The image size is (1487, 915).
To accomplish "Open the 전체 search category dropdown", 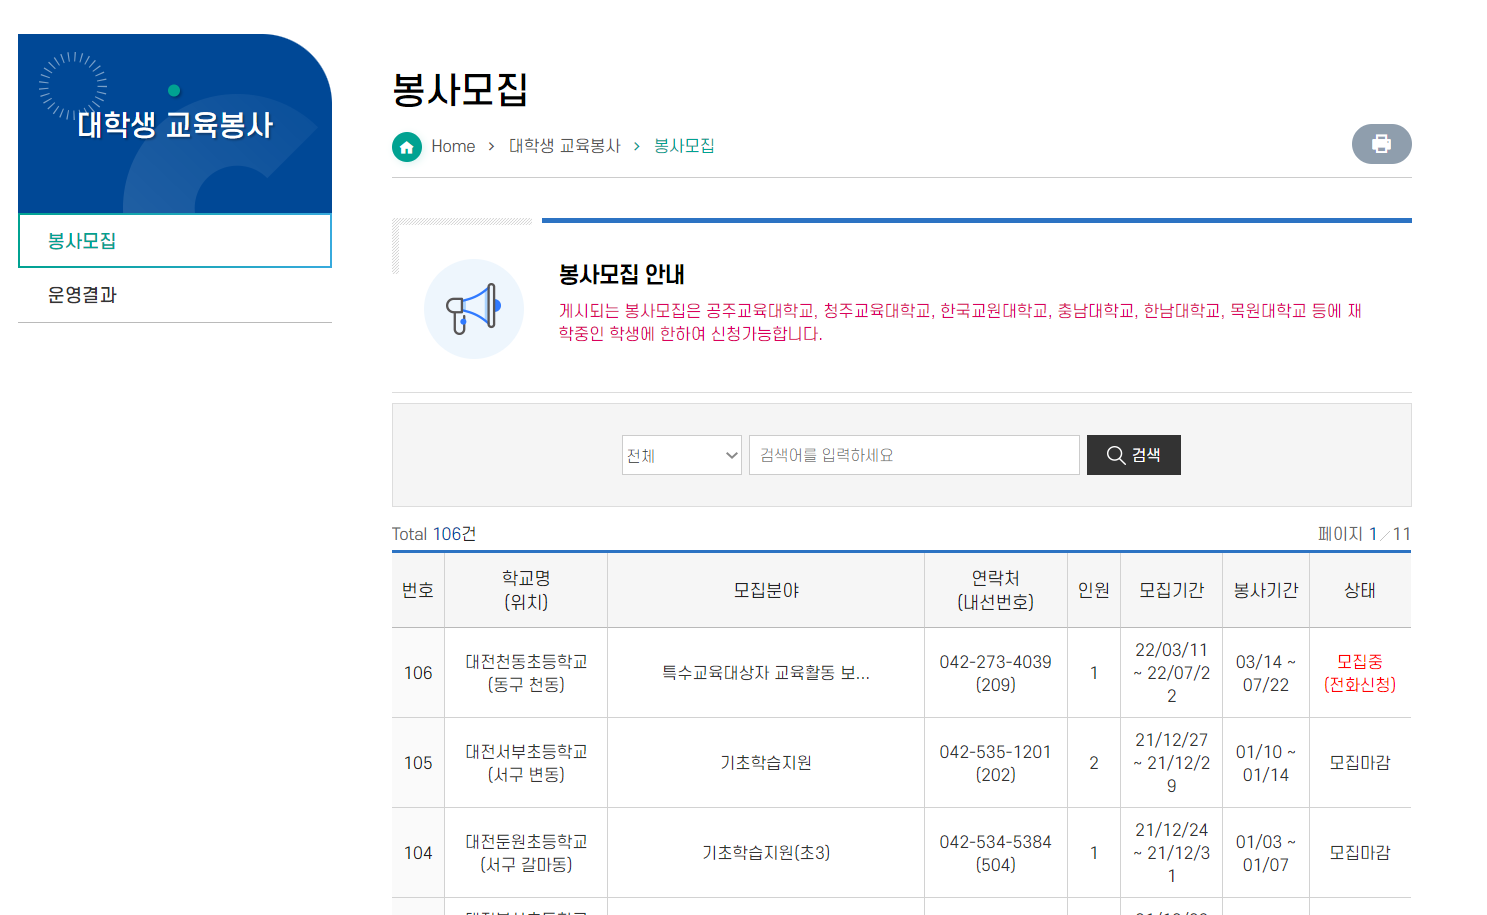I will (x=681, y=456).
